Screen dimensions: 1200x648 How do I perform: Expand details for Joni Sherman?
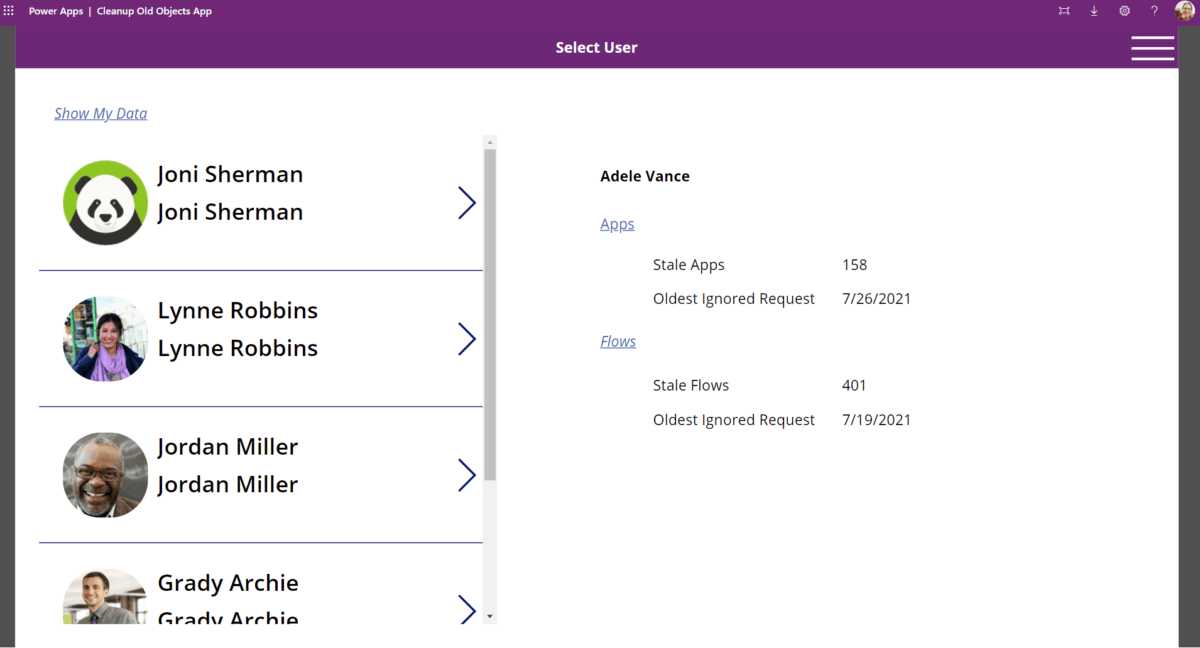[x=466, y=202]
